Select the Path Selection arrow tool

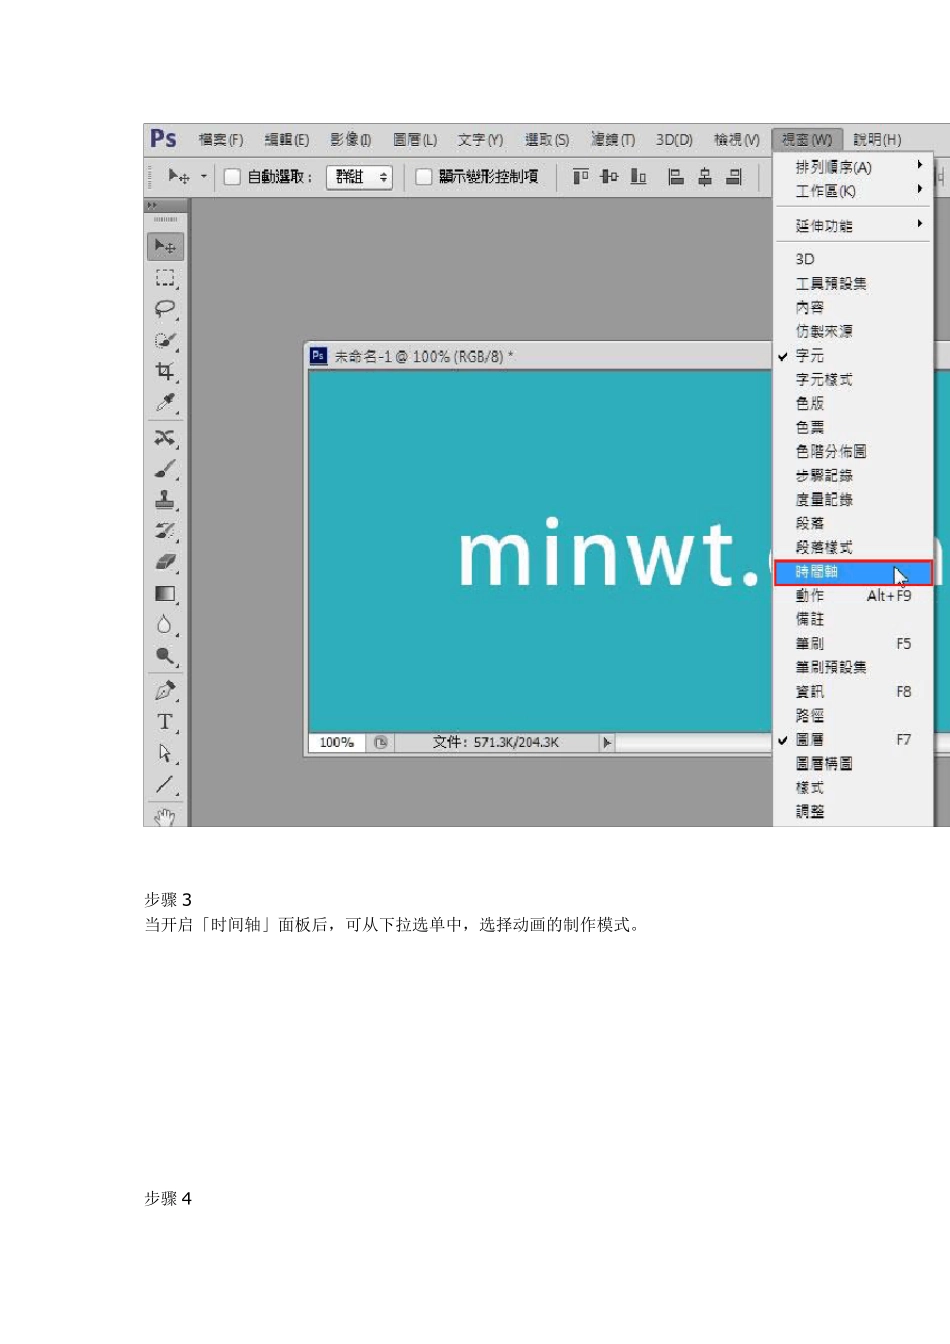tap(165, 753)
